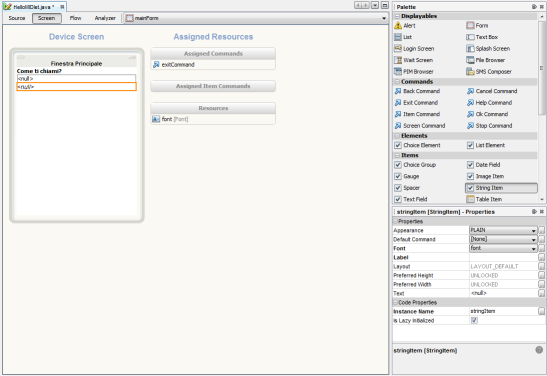Viewport: 547px width, 376px height.
Task: Edit the Instance Name value stringItem
Action: [503, 311]
